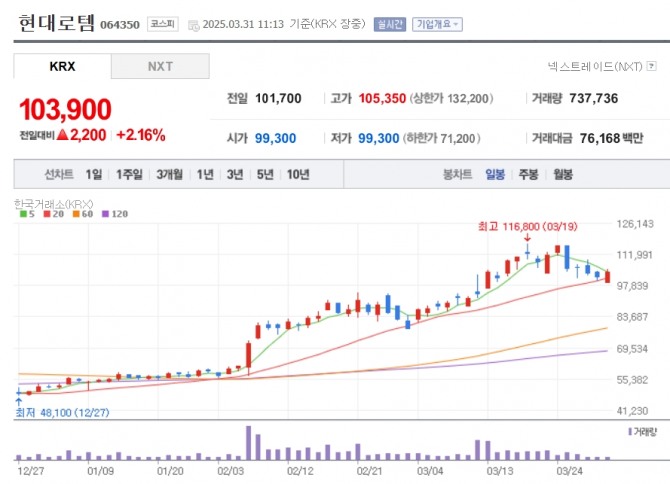Click the calendar icon beside the date
The height and width of the screenshot is (484, 670).
(194, 25)
